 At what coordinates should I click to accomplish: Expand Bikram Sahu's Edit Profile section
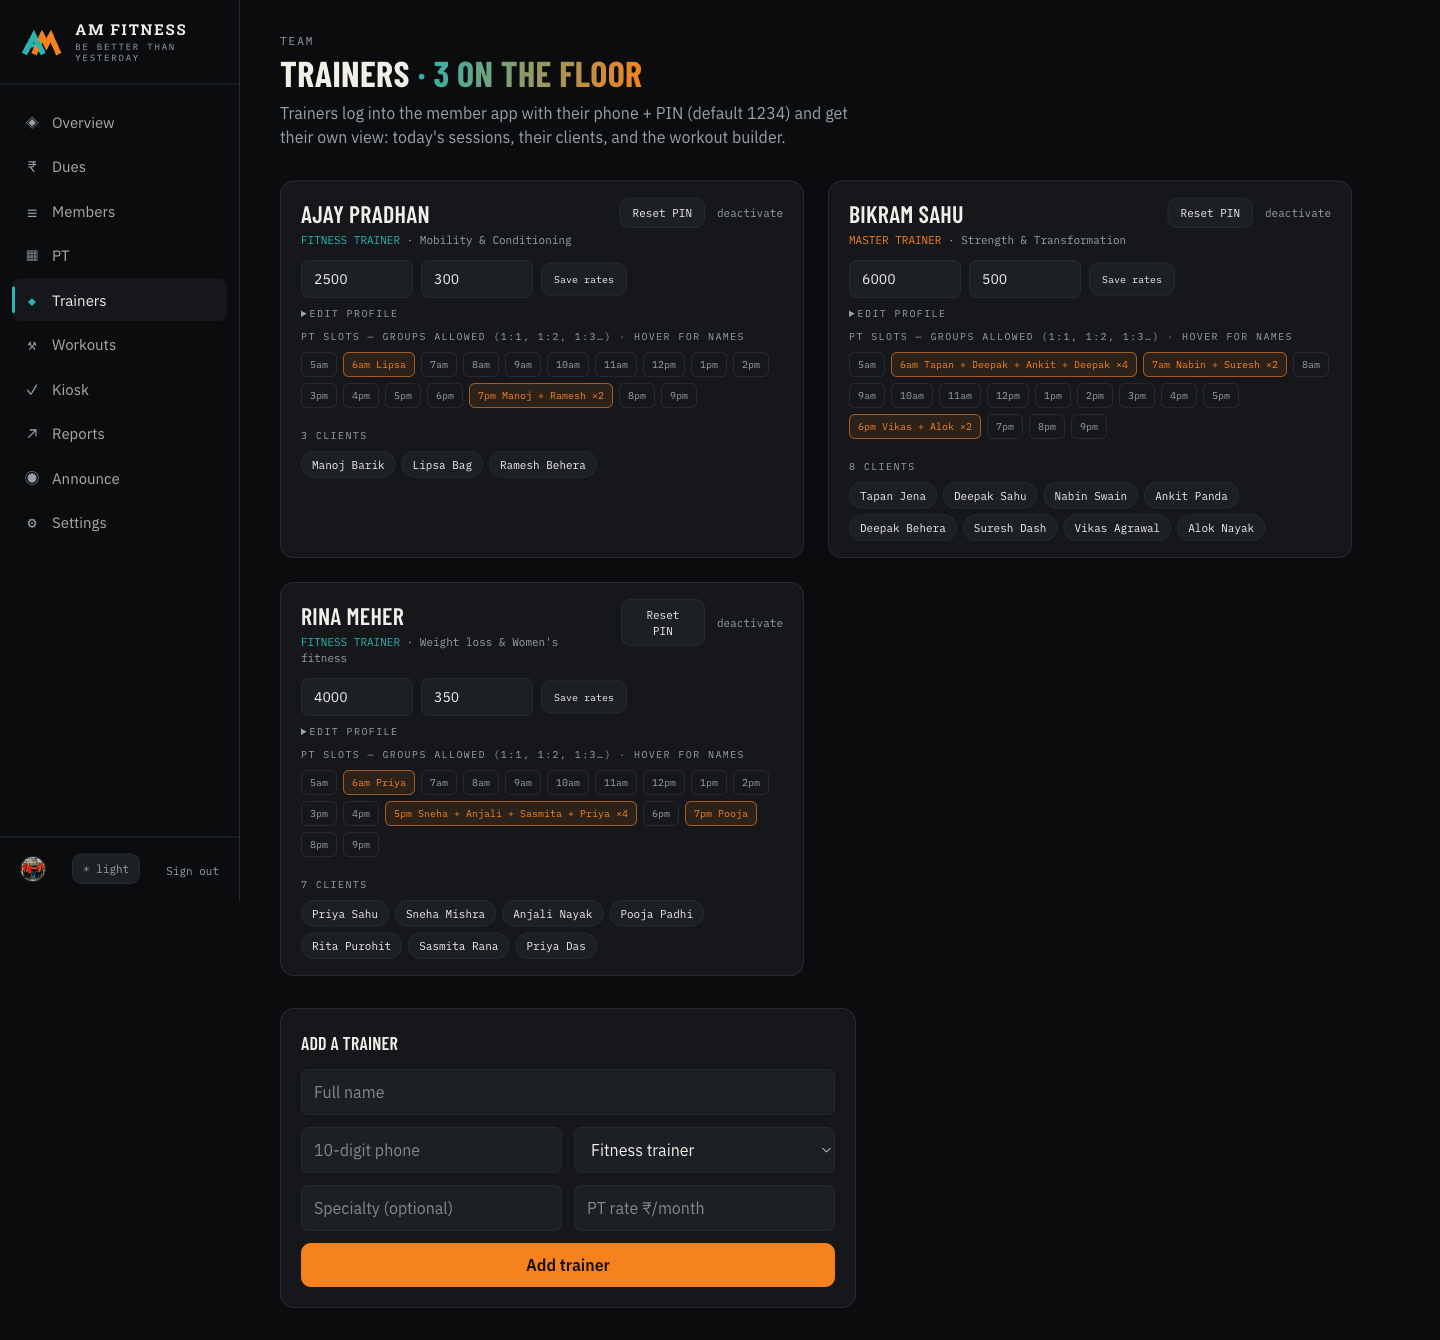click(x=898, y=314)
